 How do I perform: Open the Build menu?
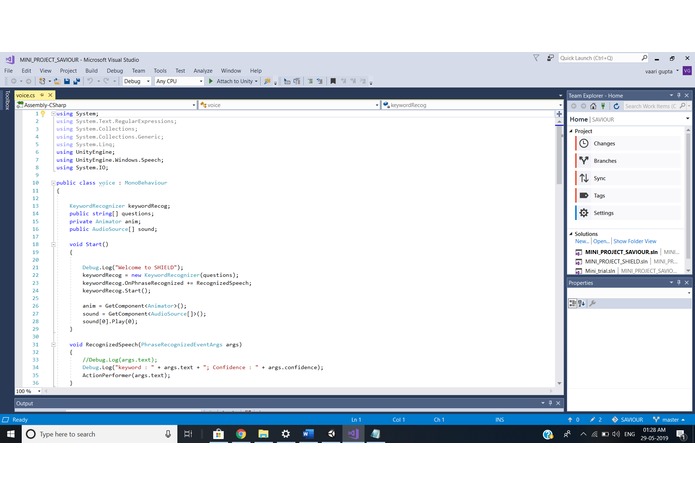tap(91, 70)
